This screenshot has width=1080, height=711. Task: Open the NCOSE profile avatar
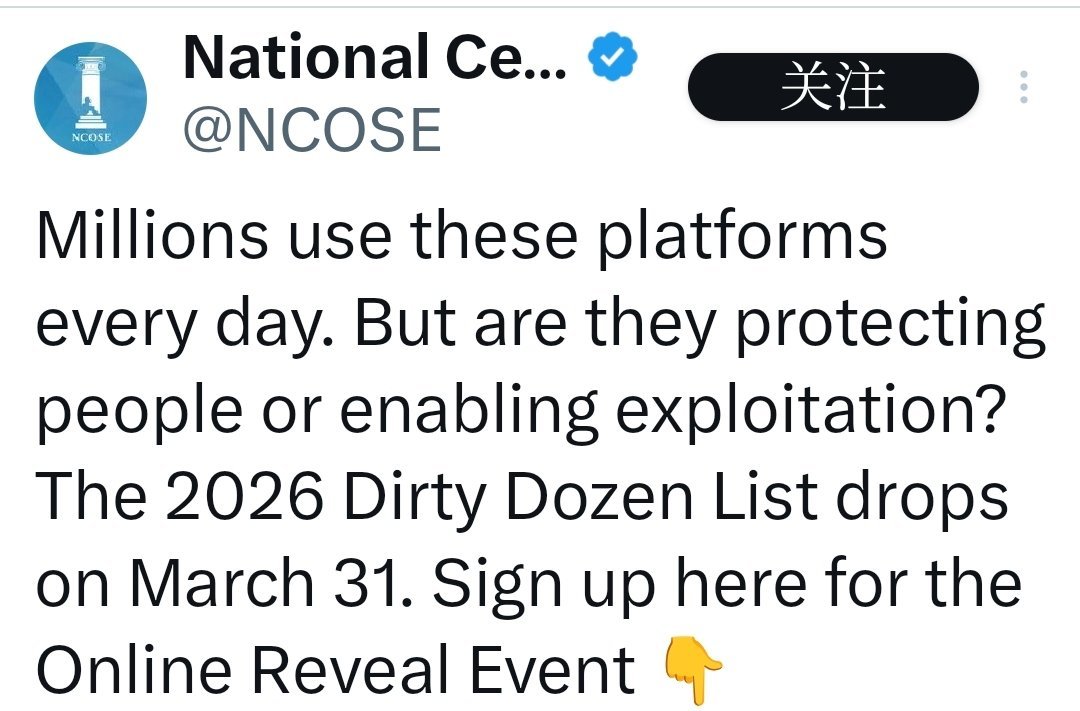90,98
